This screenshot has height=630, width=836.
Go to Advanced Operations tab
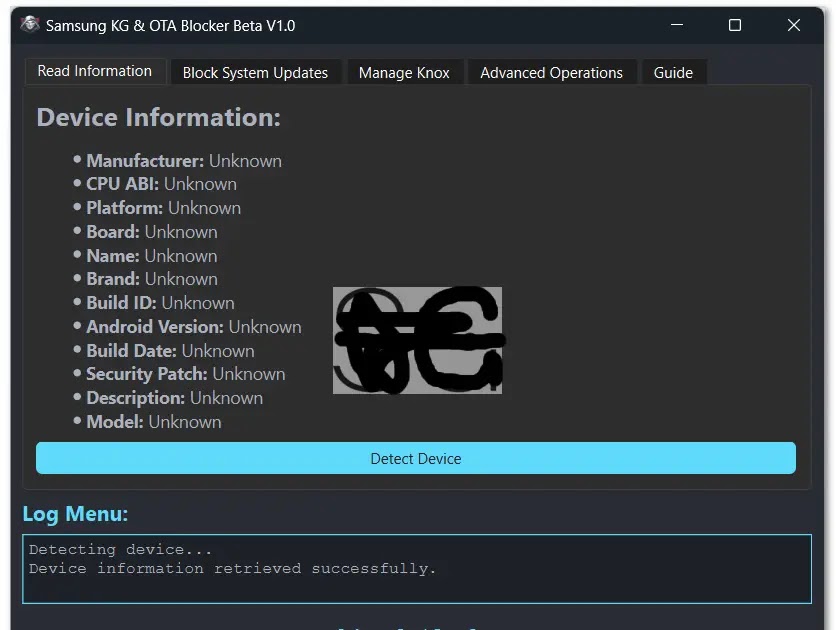[551, 72]
